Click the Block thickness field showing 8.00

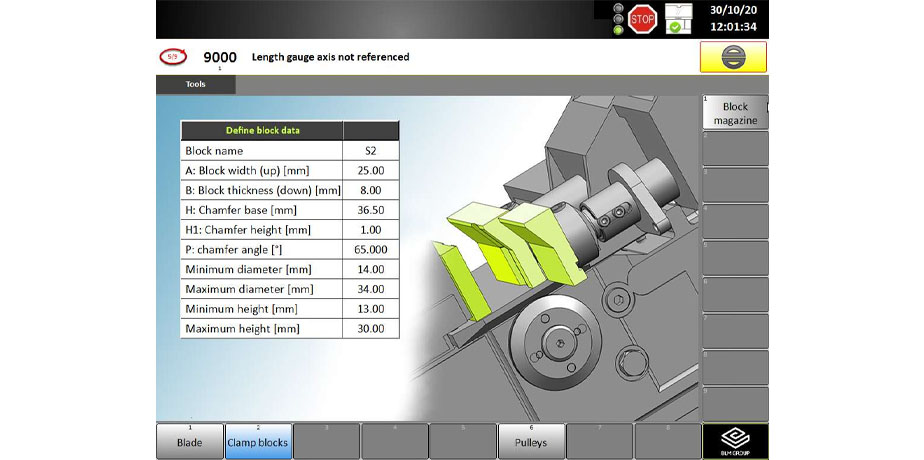pyautogui.click(x=370, y=190)
